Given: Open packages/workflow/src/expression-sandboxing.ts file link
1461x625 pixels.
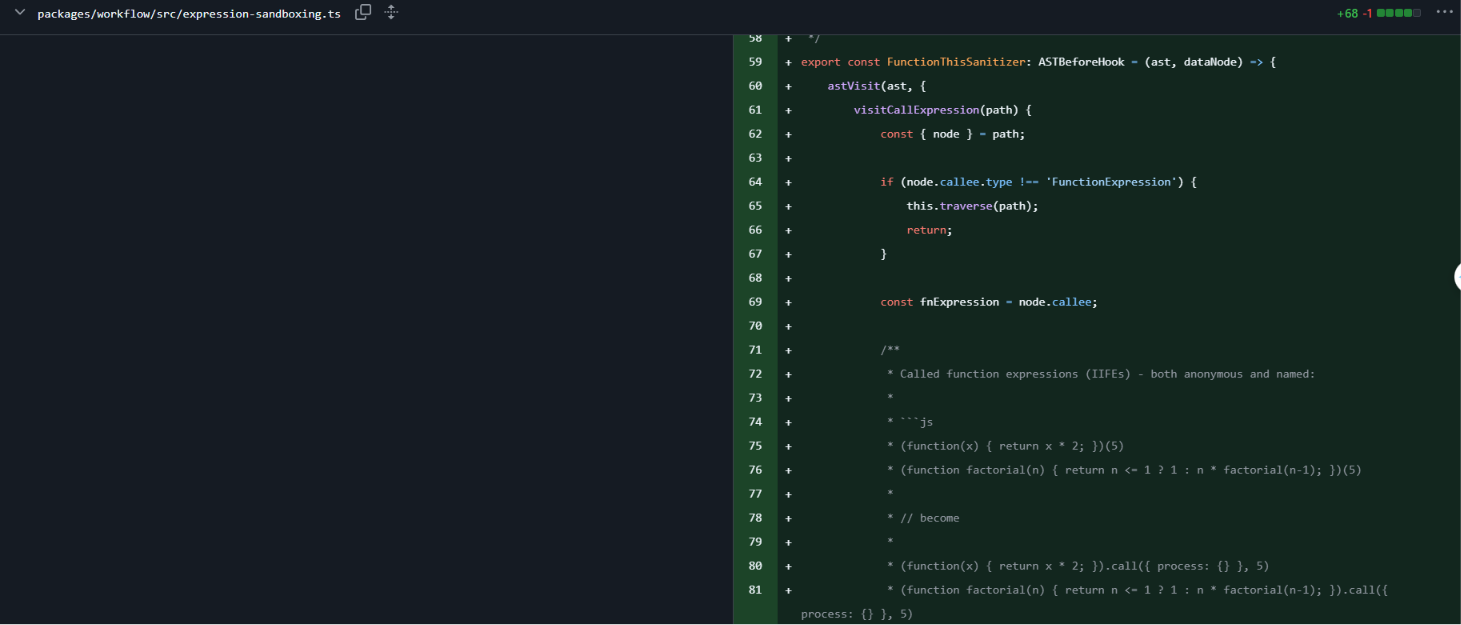Looking at the screenshot, I should pyautogui.click(x=189, y=14).
